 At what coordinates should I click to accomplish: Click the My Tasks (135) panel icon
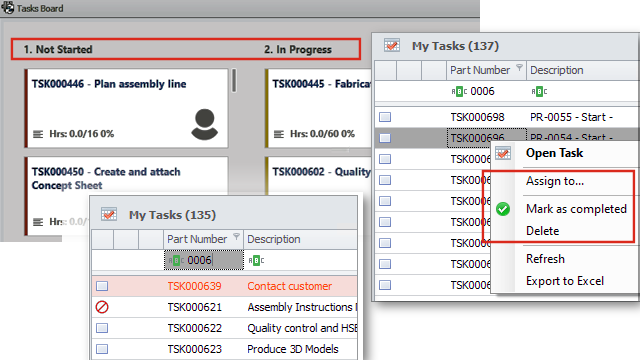109,214
